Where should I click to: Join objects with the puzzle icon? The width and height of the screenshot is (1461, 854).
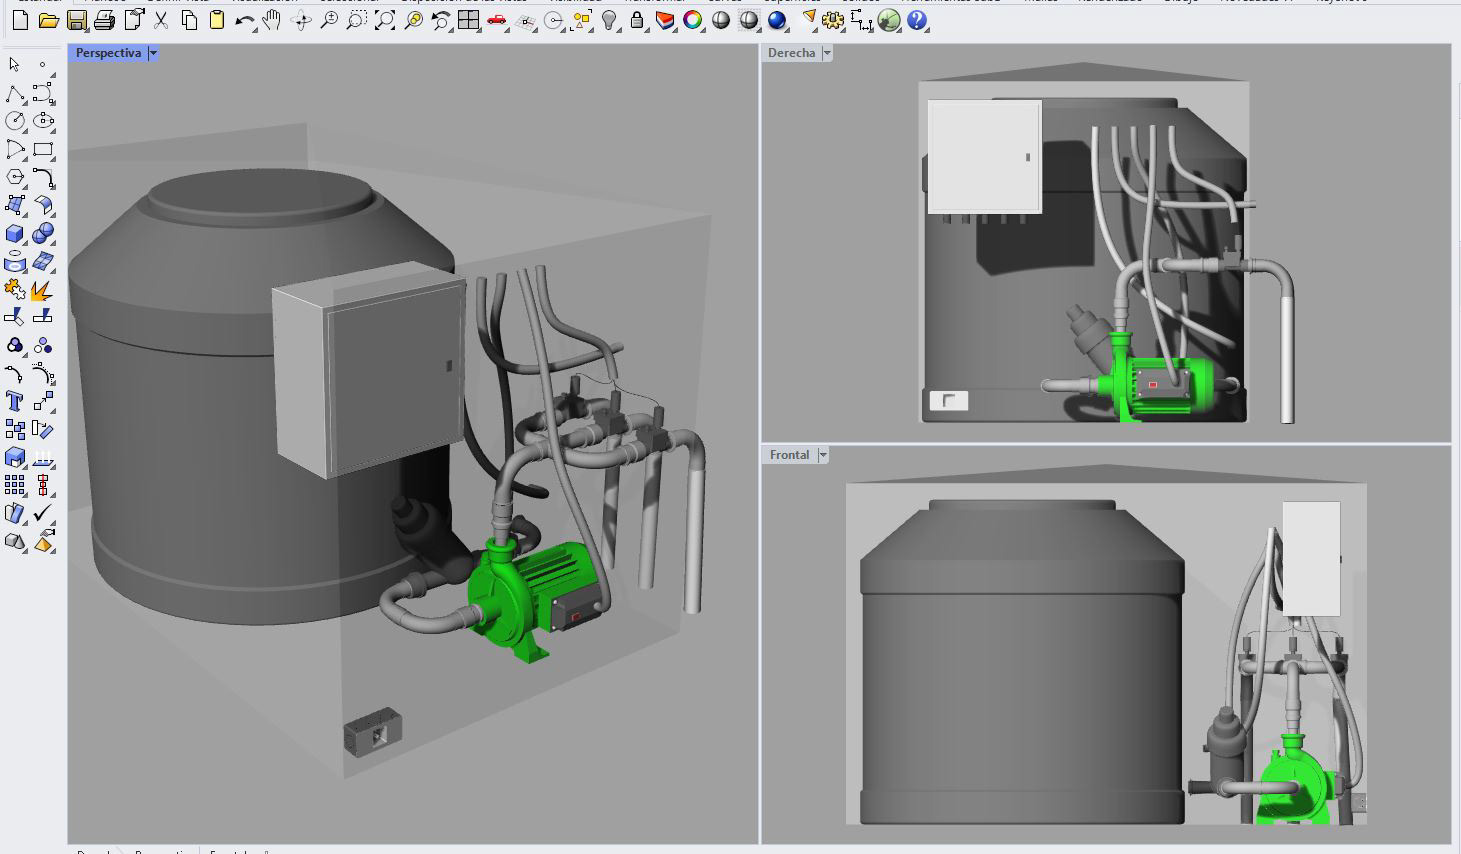pyautogui.click(x=14, y=289)
